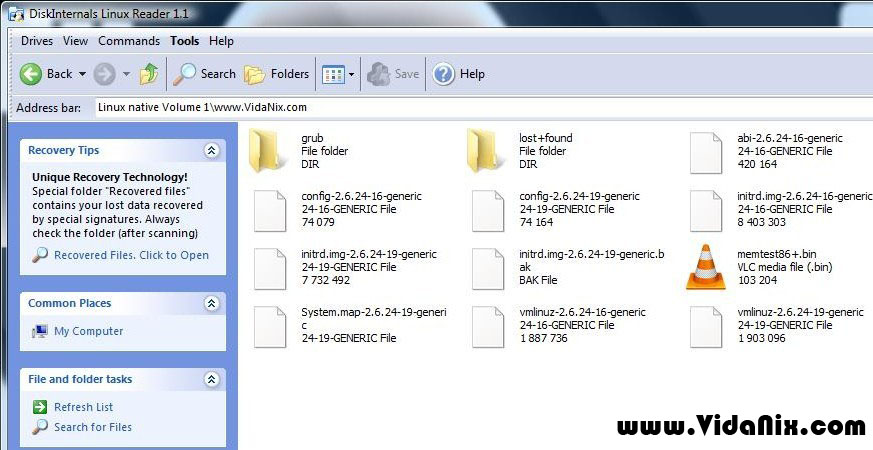Click the DiskInternals app icon in title bar
This screenshot has height=450, width=873.
[x=16, y=14]
